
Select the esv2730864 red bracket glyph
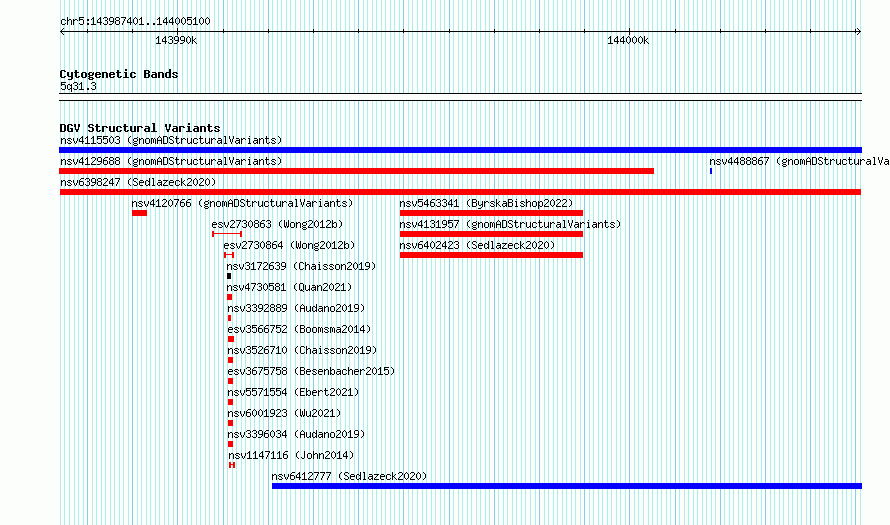pyautogui.click(x=229, y=255)
